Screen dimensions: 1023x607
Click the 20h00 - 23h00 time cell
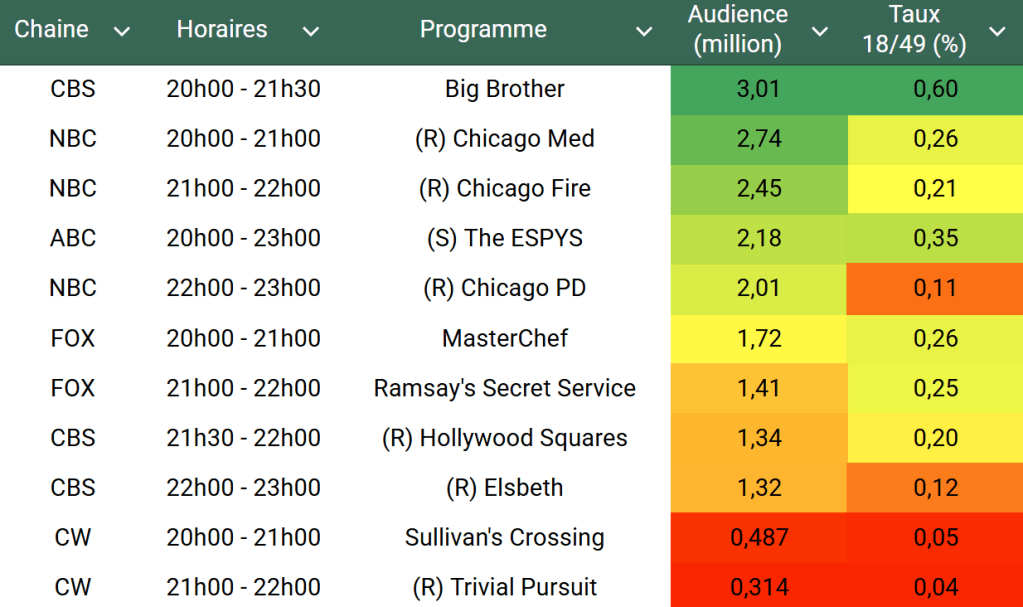pos(243,239)
